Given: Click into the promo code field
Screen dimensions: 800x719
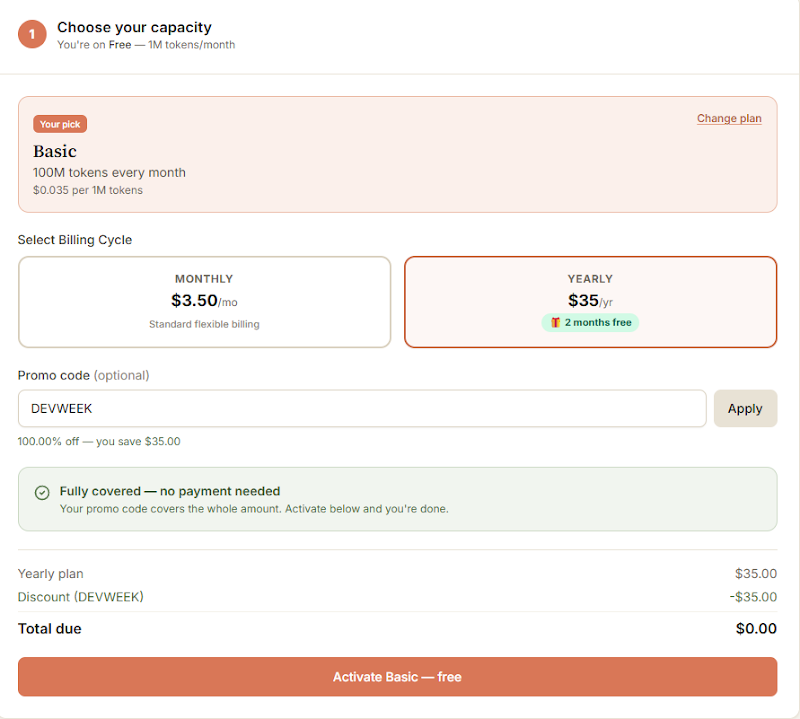Looking at the screenshot, I should coord(362,408).
